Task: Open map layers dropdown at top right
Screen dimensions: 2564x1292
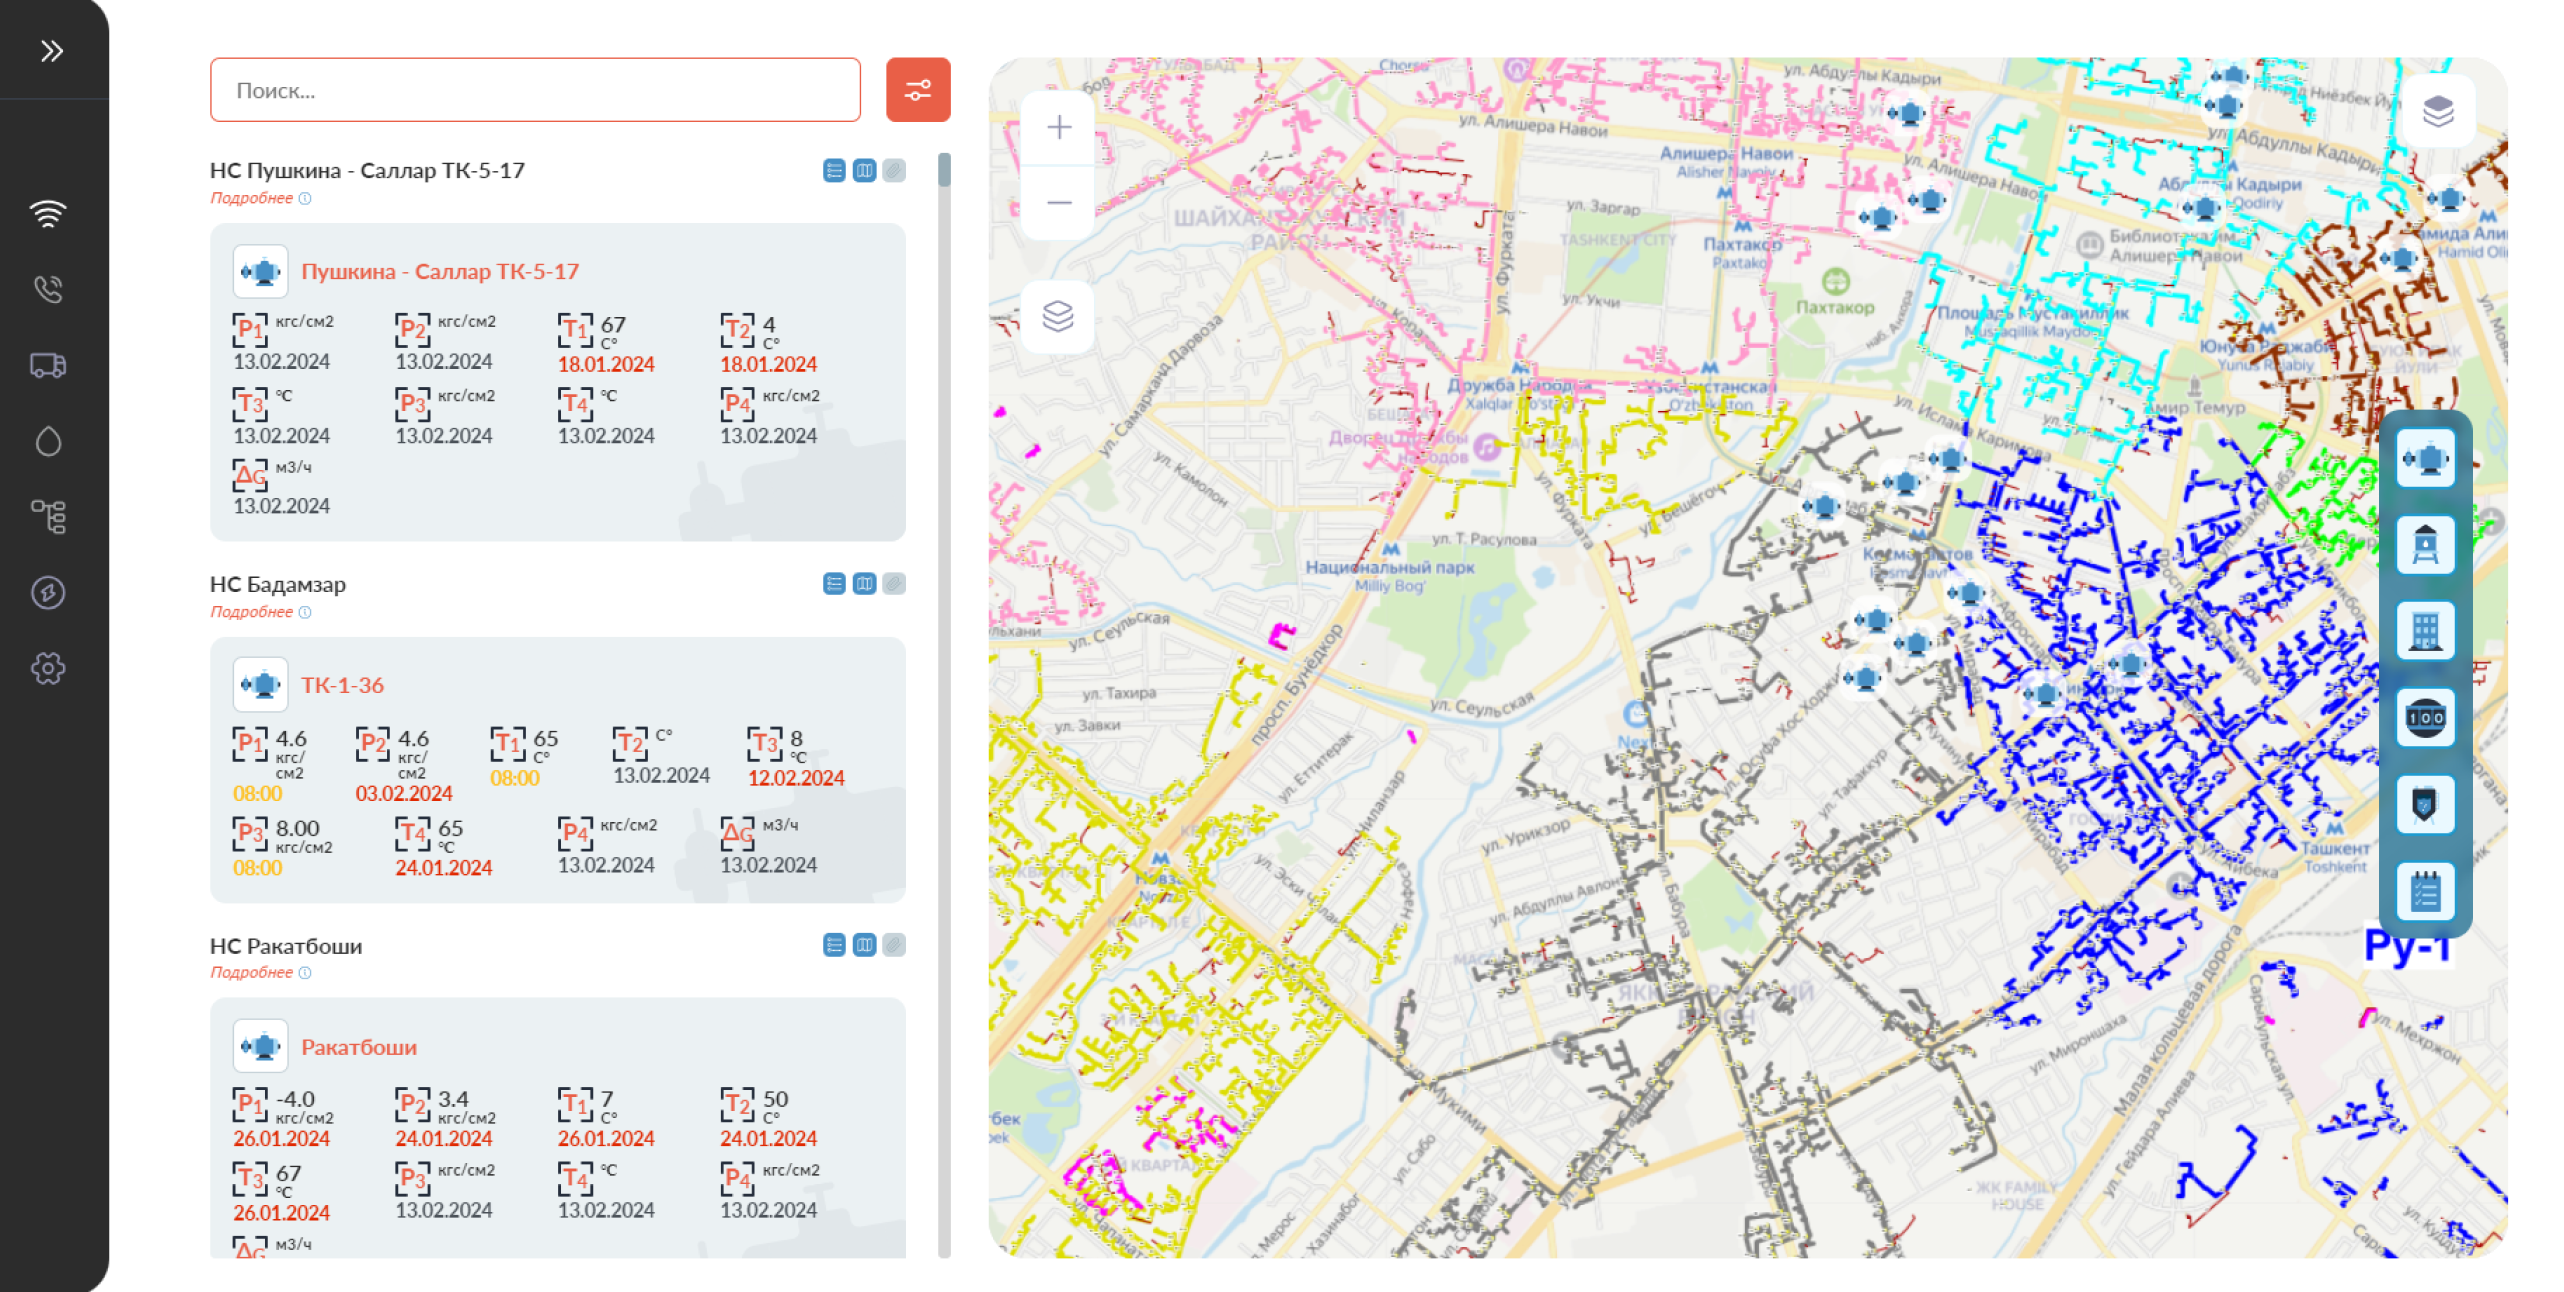Action: pyautogui.click(x=2437, y=110)
